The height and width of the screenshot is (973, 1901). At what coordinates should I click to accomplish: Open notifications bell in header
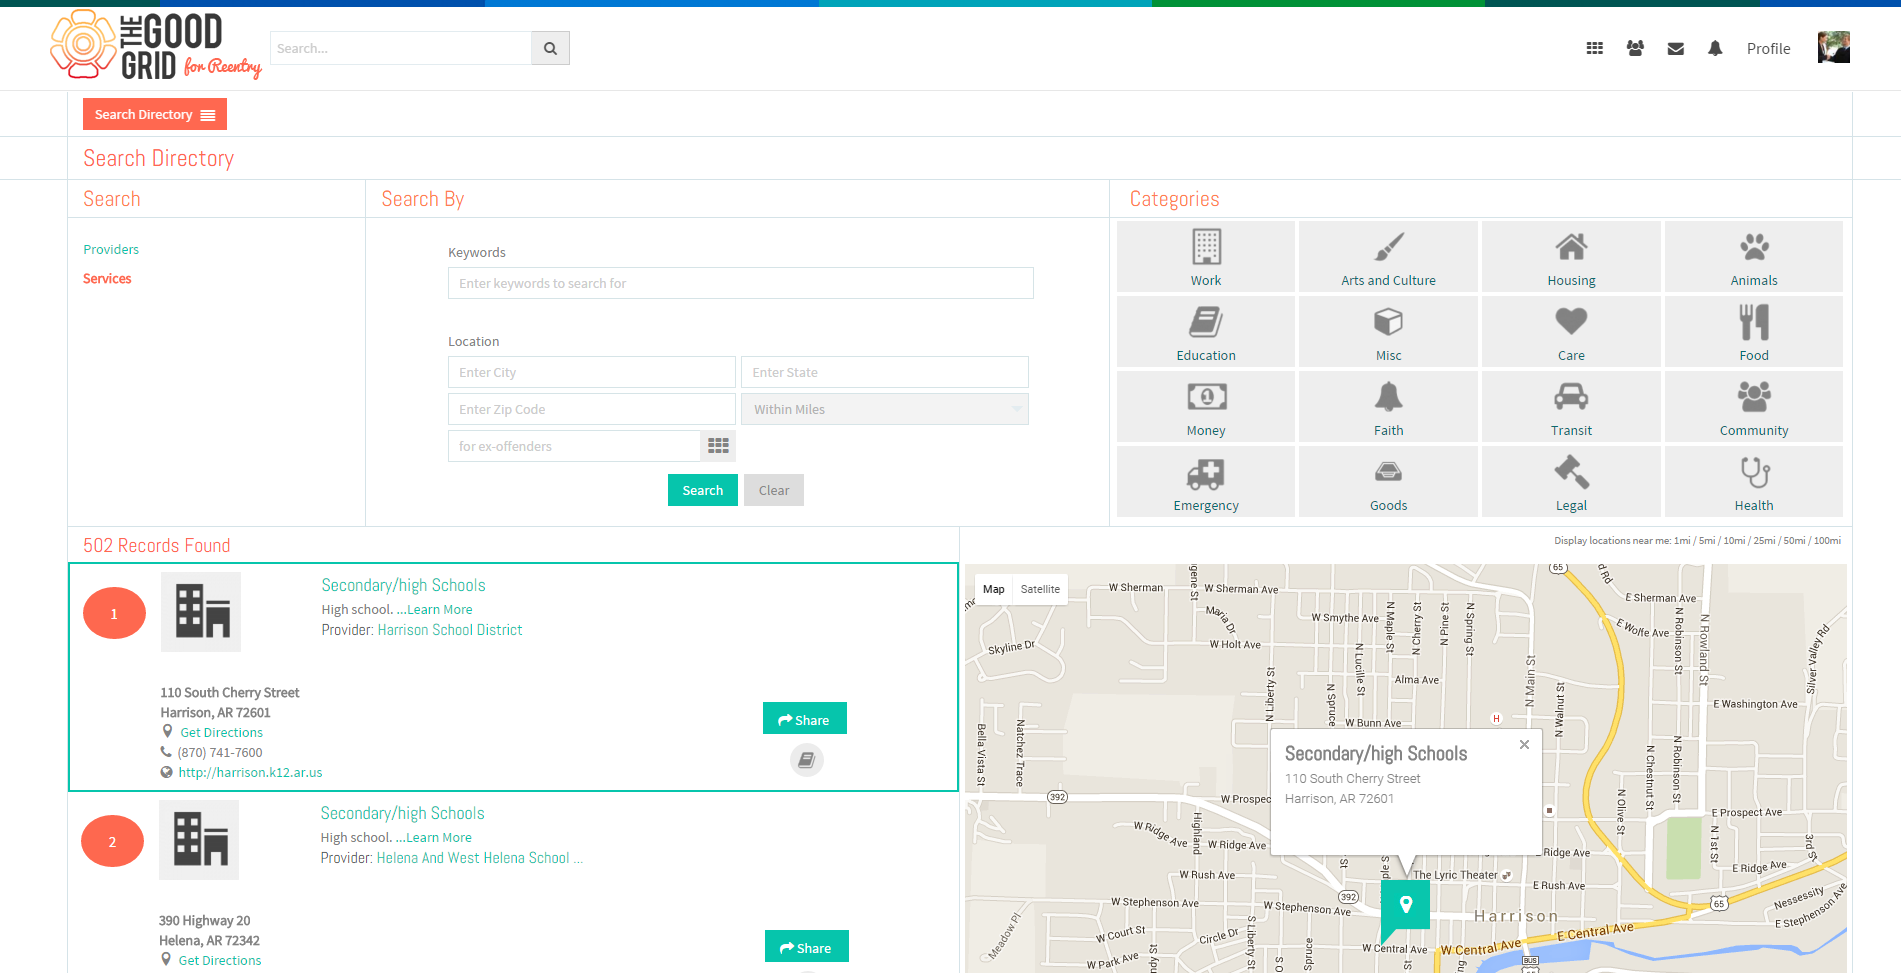1715,48
